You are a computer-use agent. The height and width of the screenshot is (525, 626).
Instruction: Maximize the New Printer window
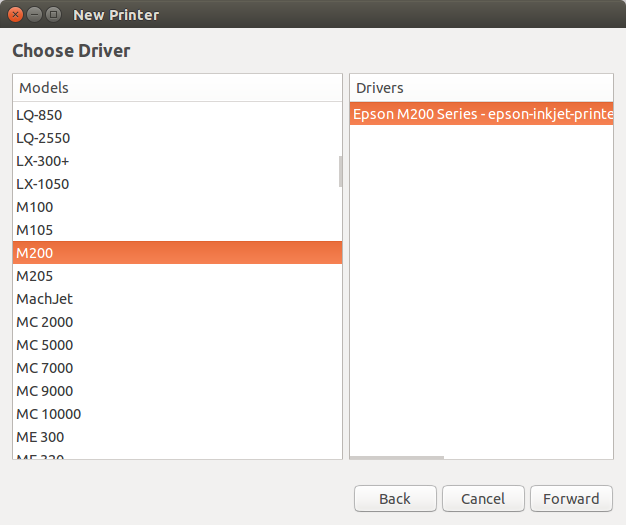click(53, 15)
